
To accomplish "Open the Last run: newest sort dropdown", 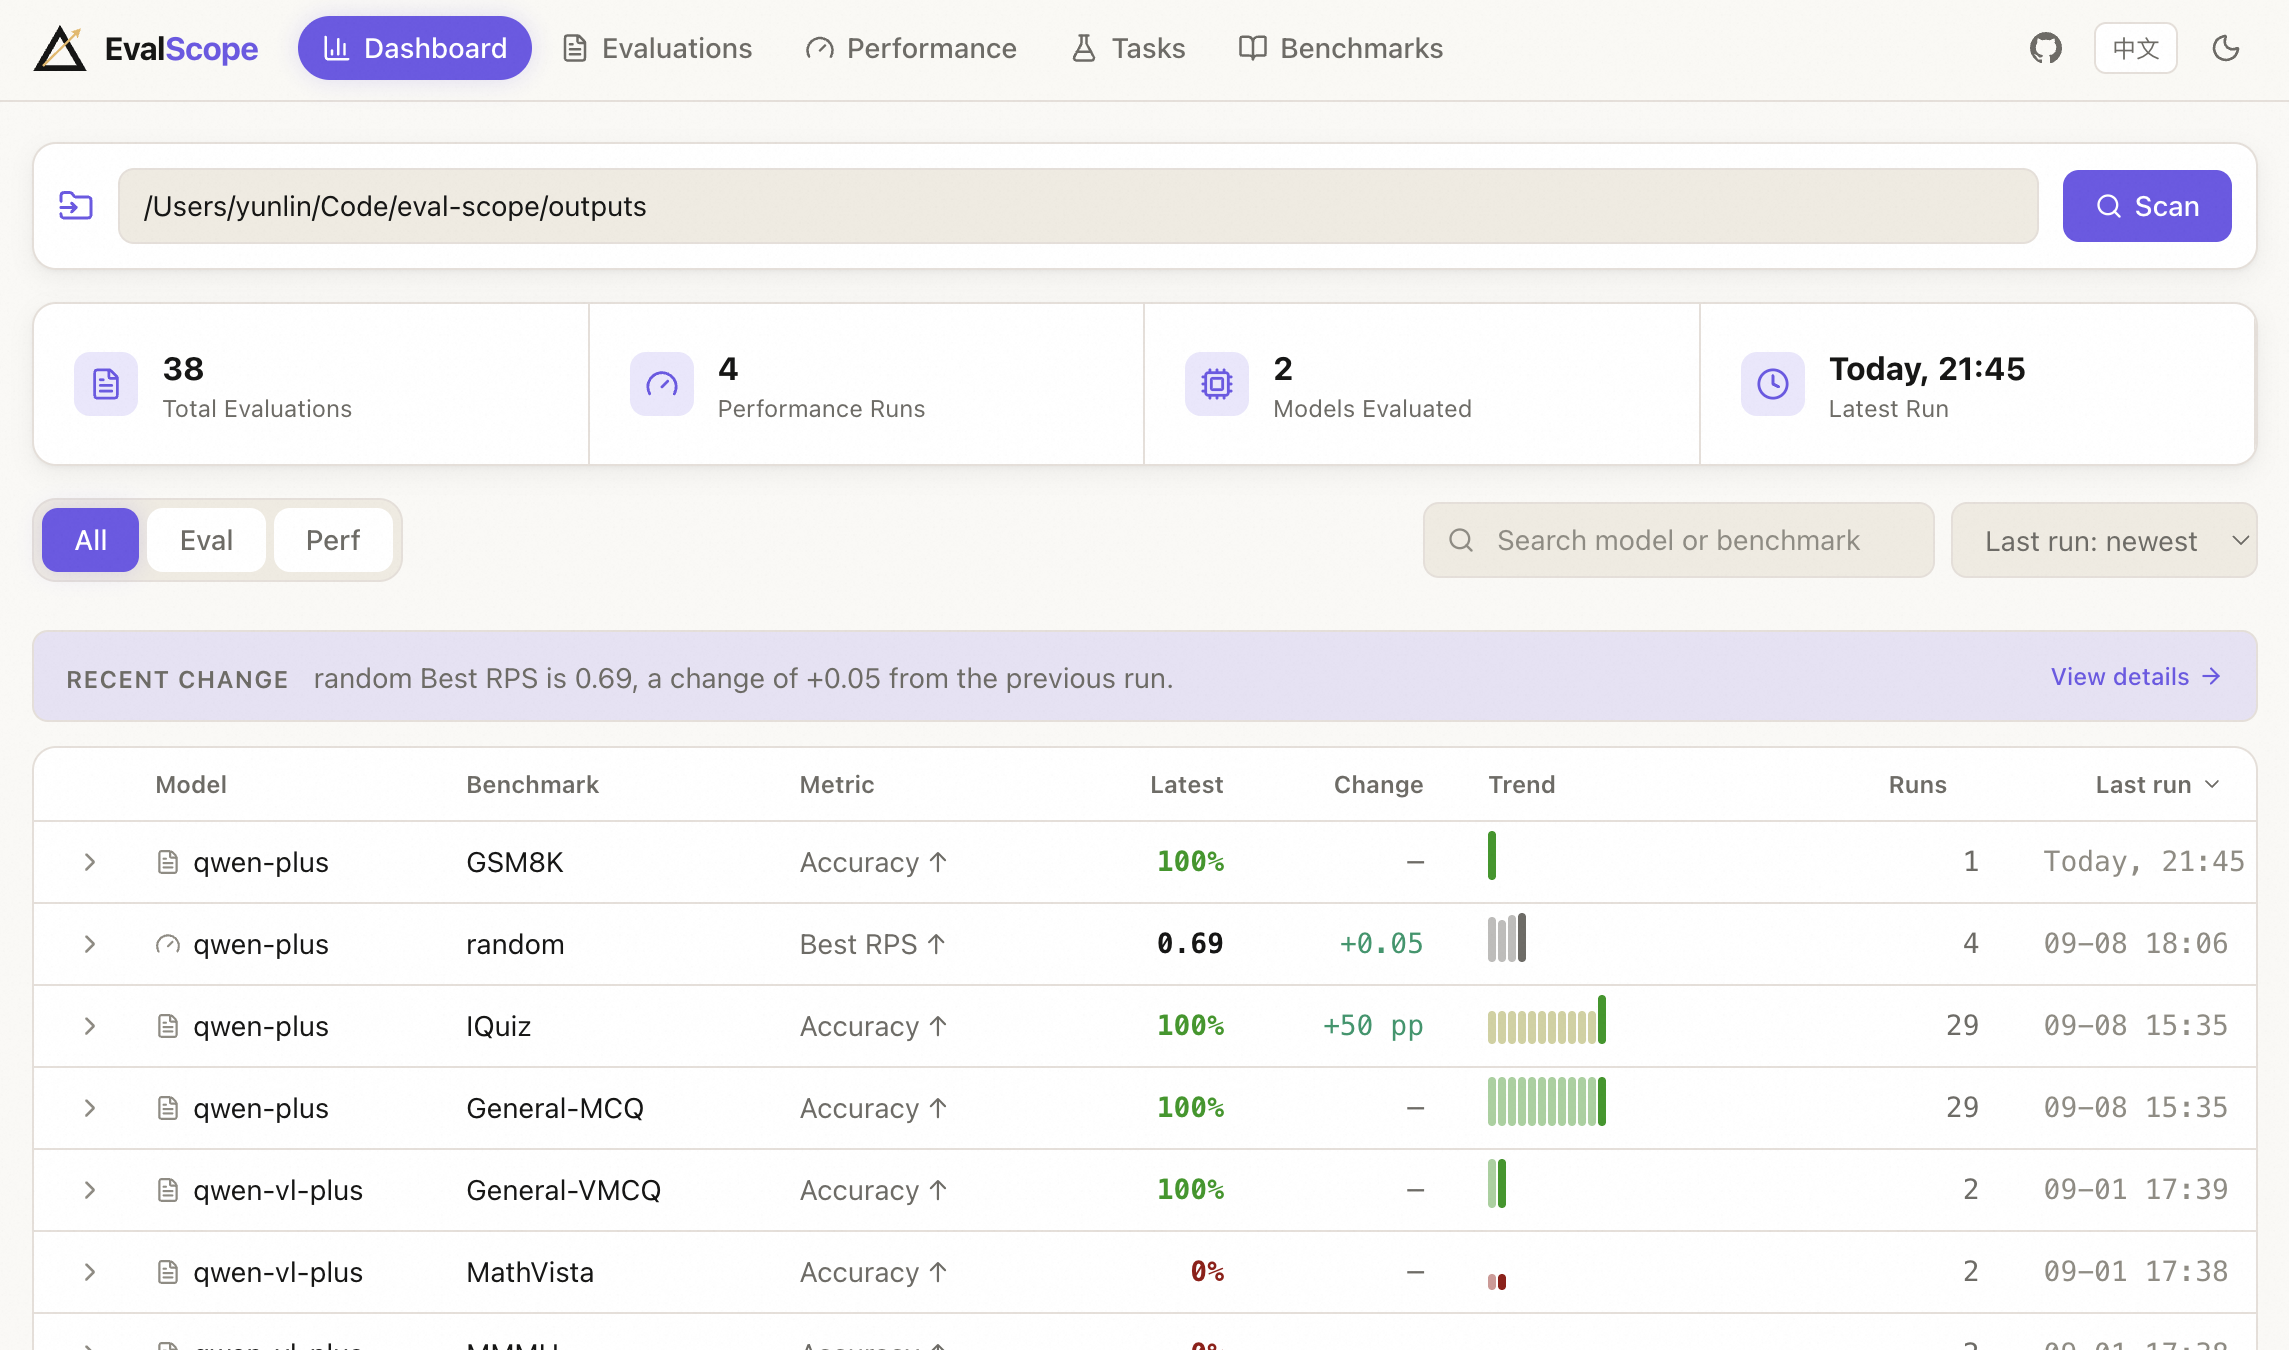I will pyautogui.click(x=2104, y=540).
